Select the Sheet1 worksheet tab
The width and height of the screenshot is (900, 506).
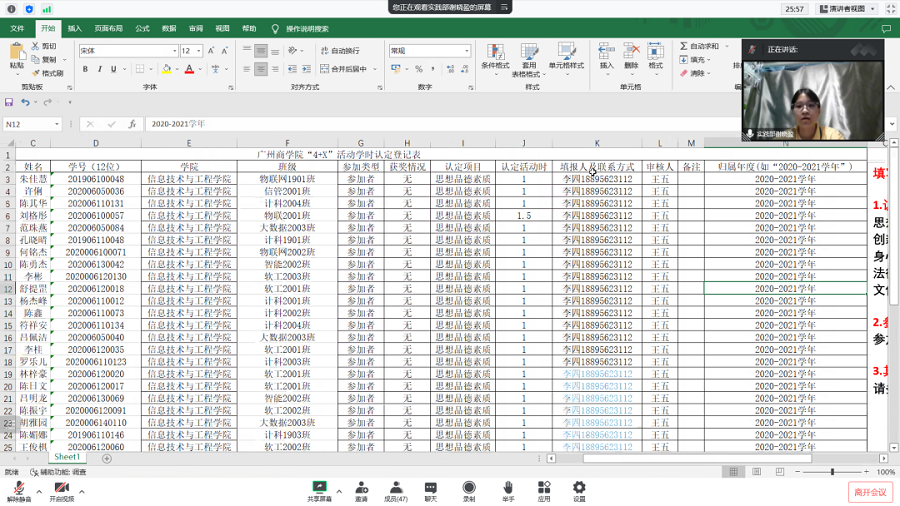tap(67, 457)
